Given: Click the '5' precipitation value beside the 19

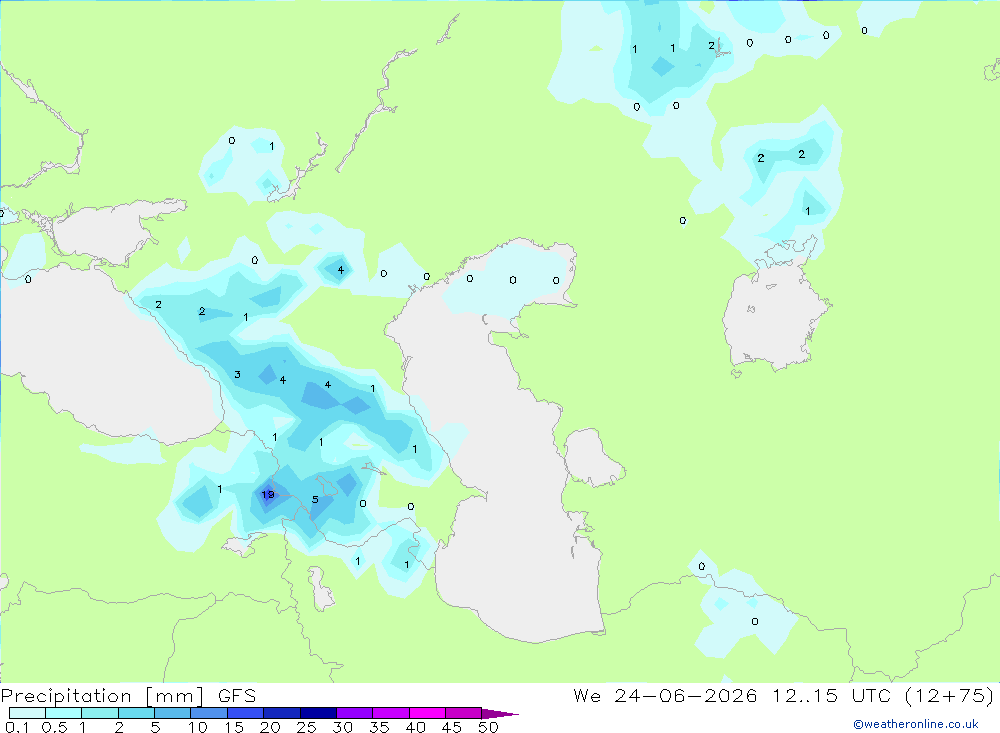Looking at the screenshot, I should click(x=315, y=500).
